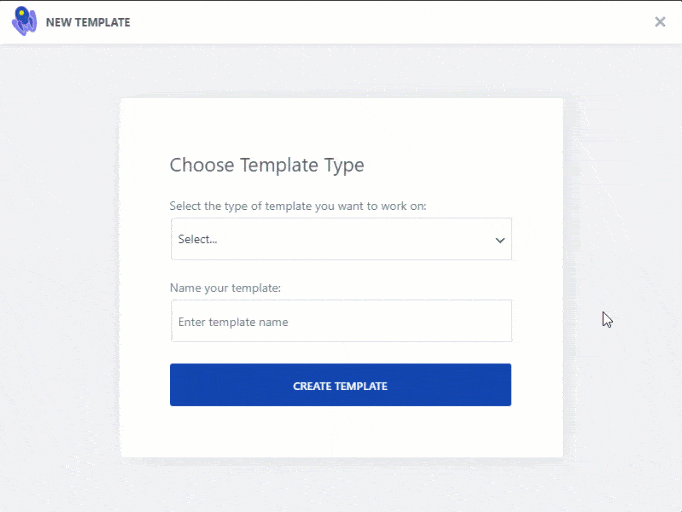Click the chevron arrow on the template type dropdown
The height and width of the screenshot is (512, 682).
pos(500,240)
